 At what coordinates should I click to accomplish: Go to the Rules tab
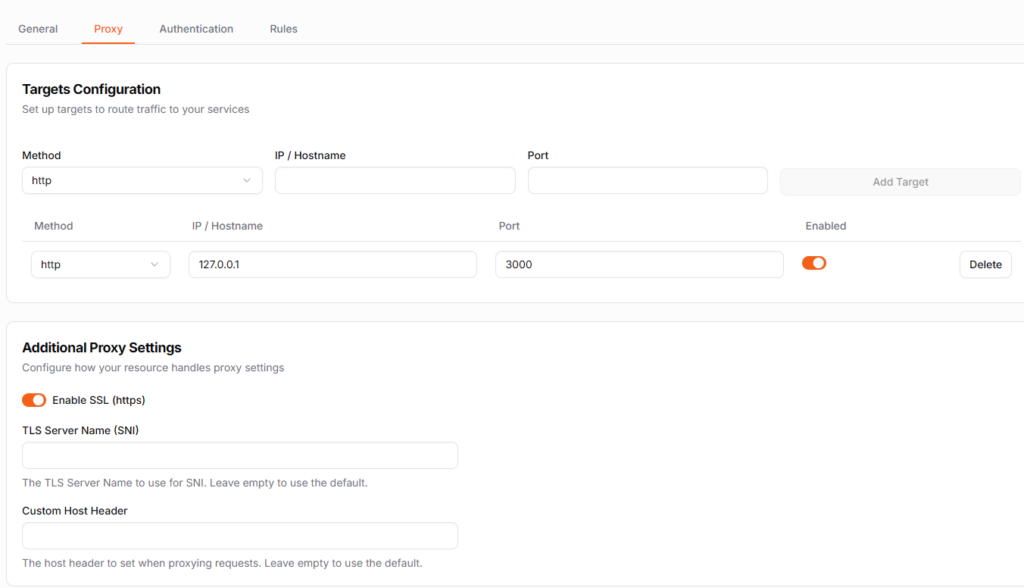click(x=283, y=29)
